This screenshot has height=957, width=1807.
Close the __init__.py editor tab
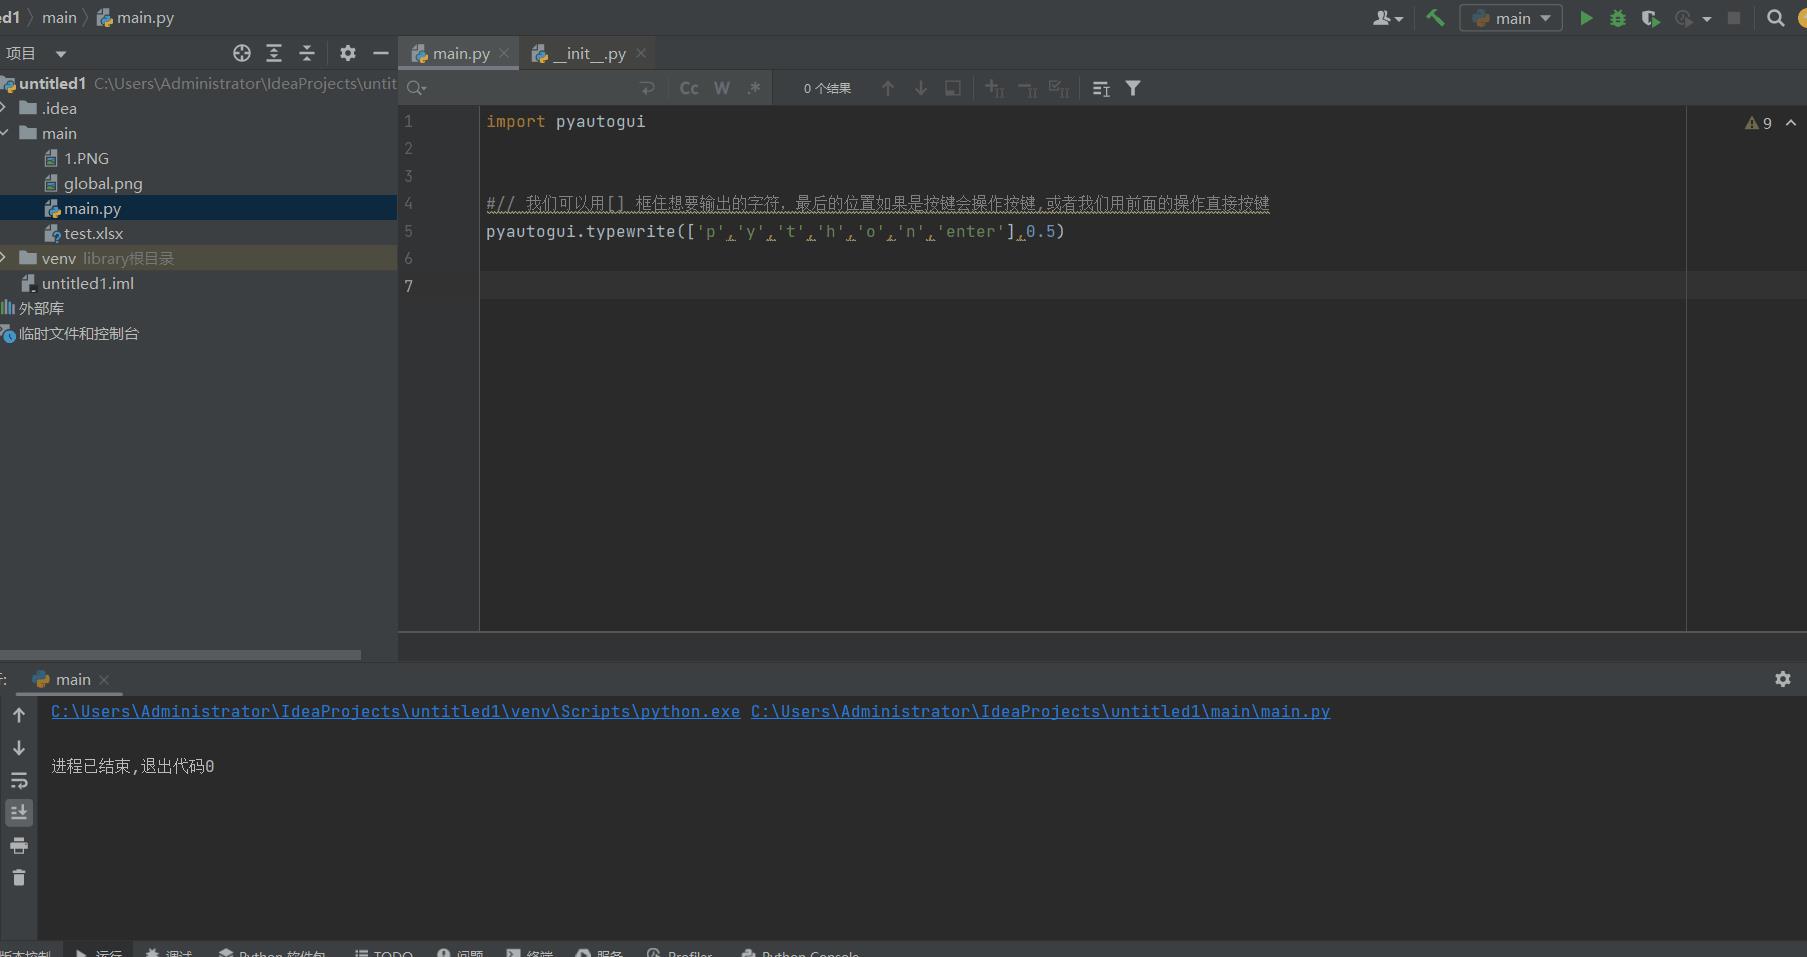[641, 54]
